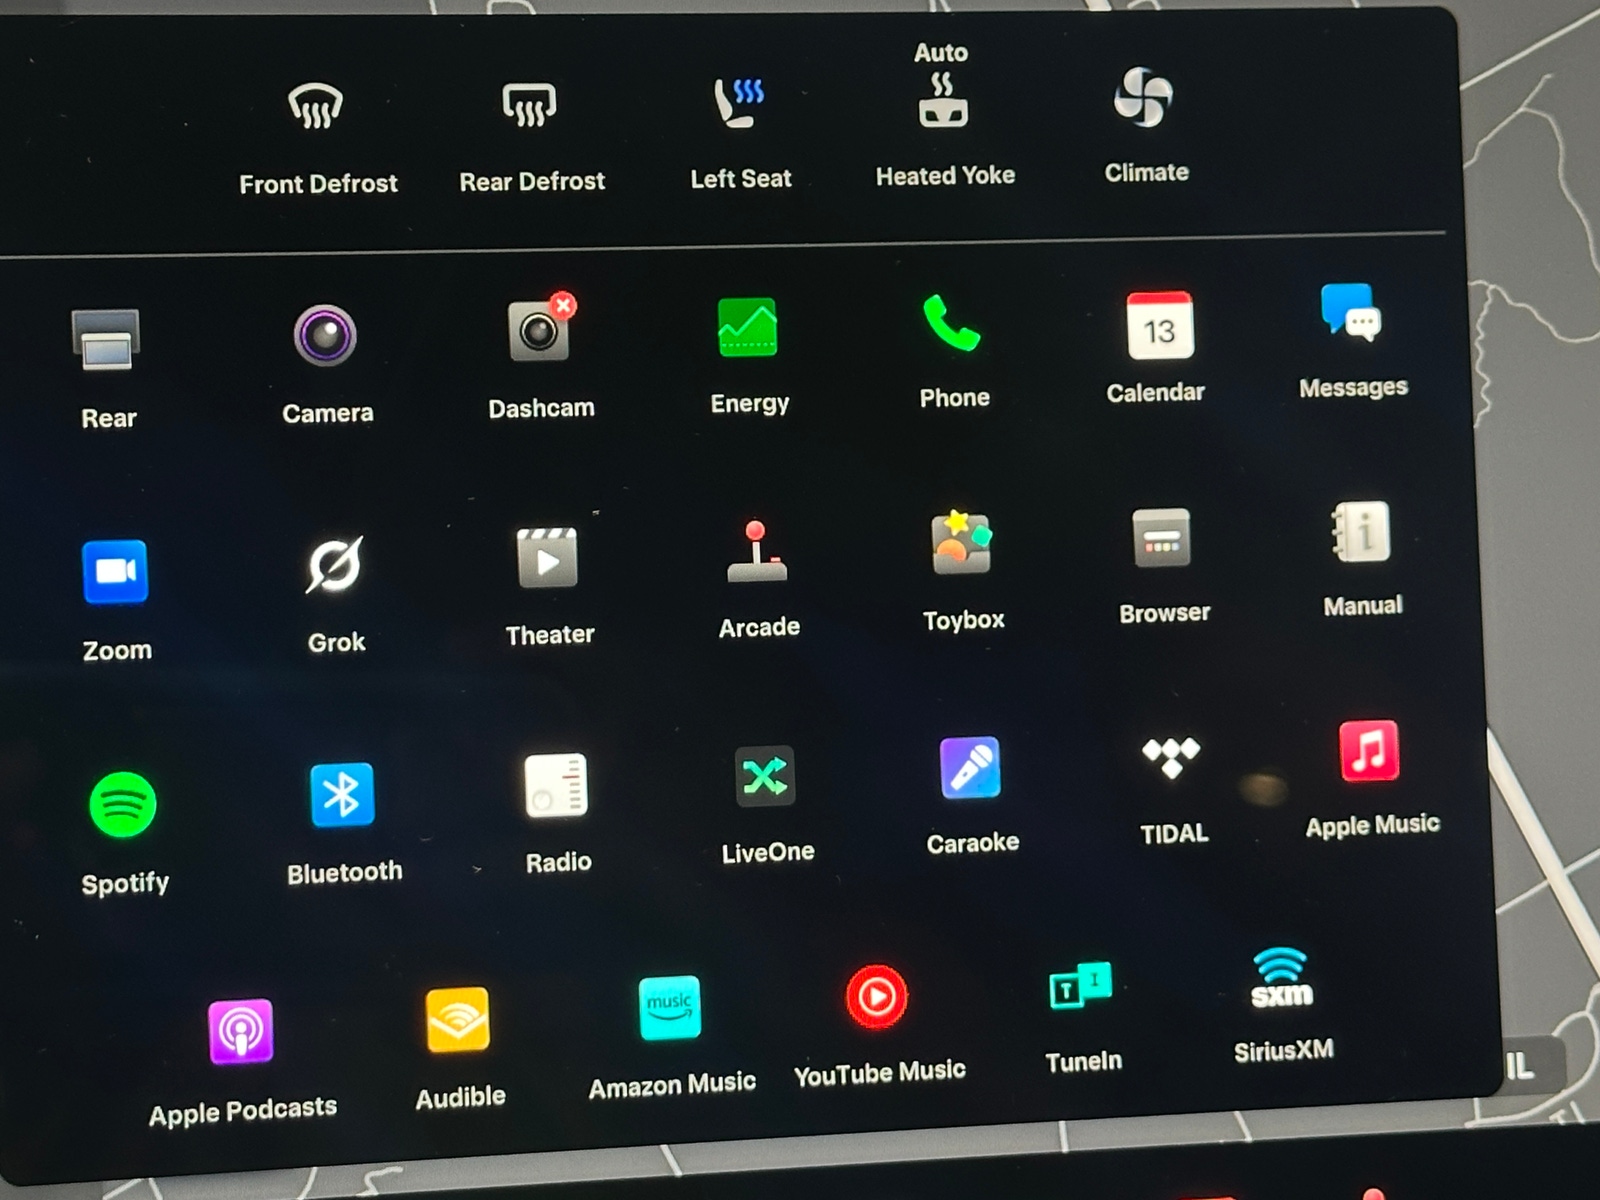The image size is (1600, 1200).
Task: Open the Toybox app
Action: coord(961,543)
